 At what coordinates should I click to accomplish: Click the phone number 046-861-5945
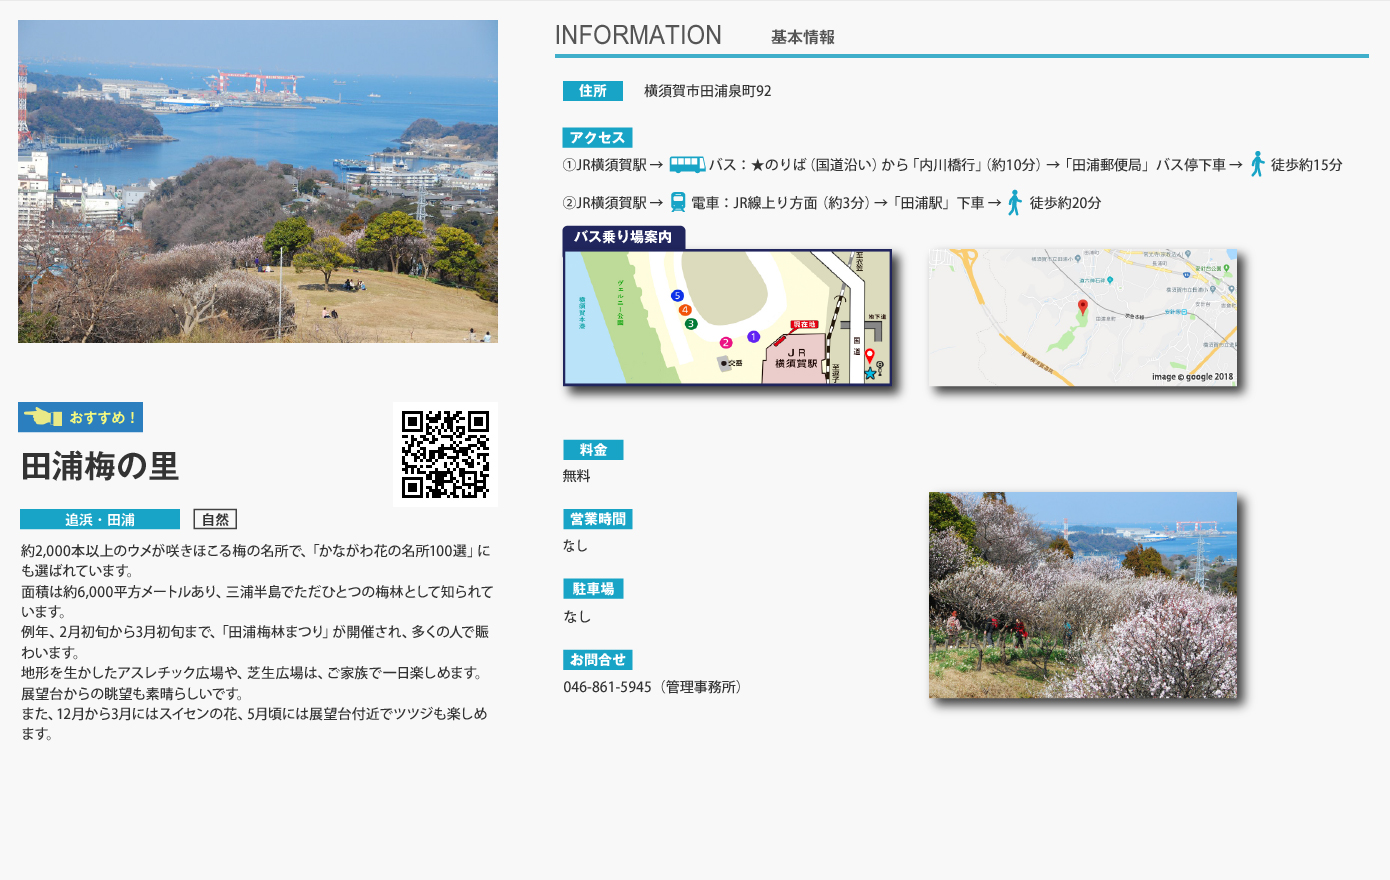coord(607,687)
